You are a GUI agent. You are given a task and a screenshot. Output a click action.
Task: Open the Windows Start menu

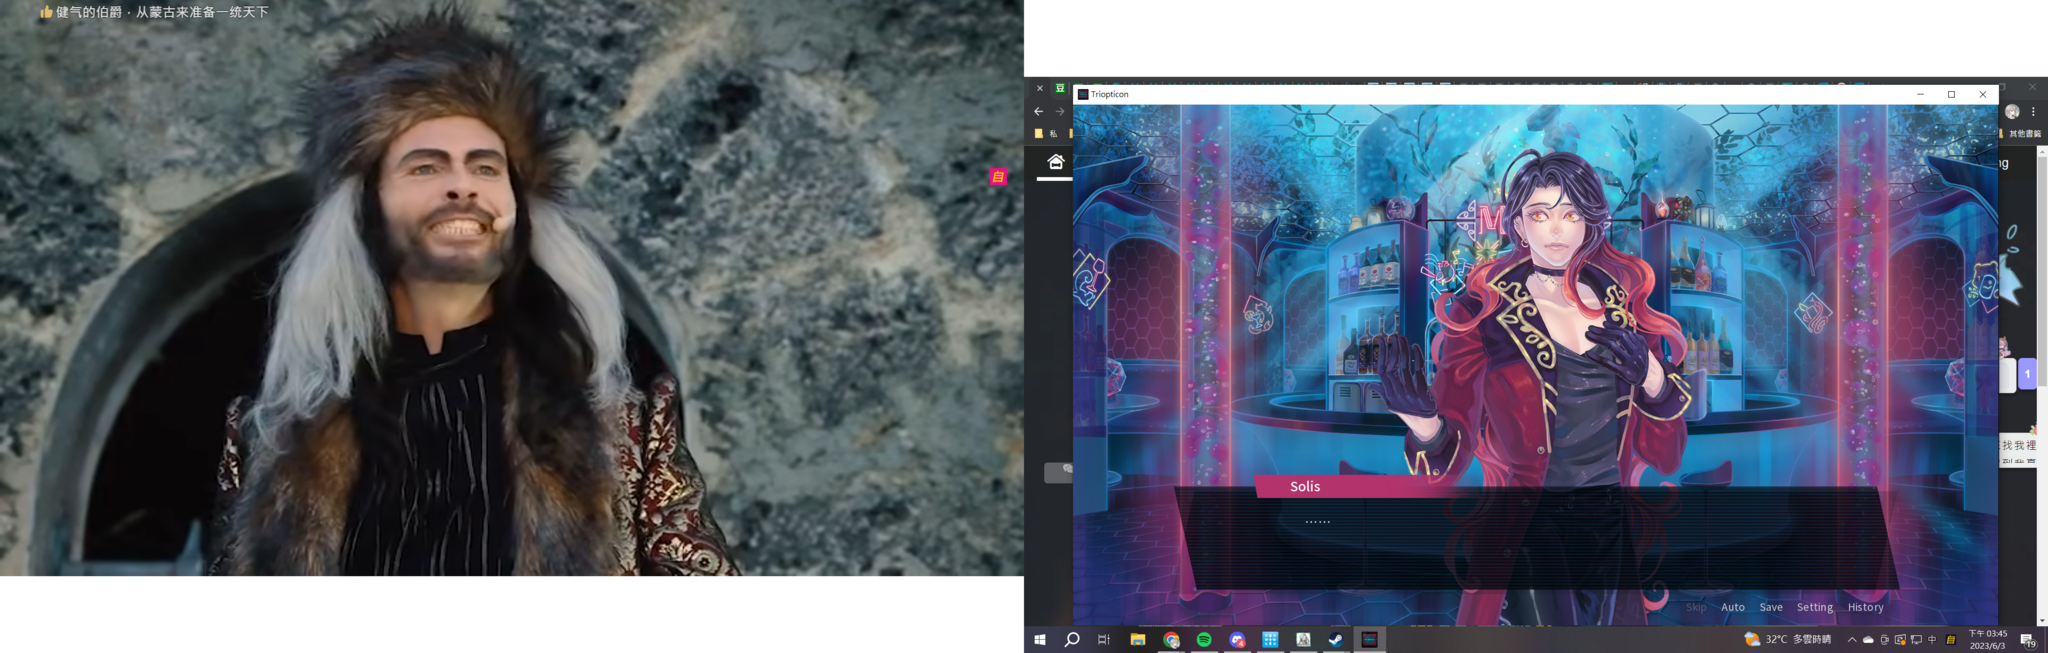[1040, 640]
